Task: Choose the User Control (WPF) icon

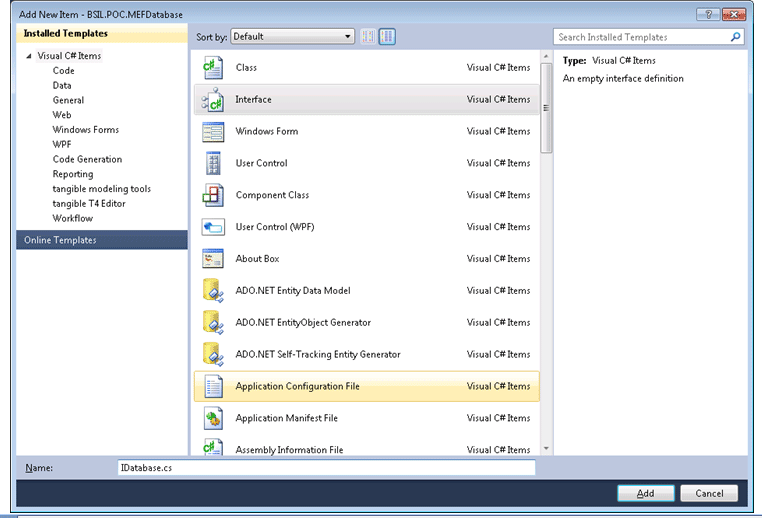Action: [213, 227]
